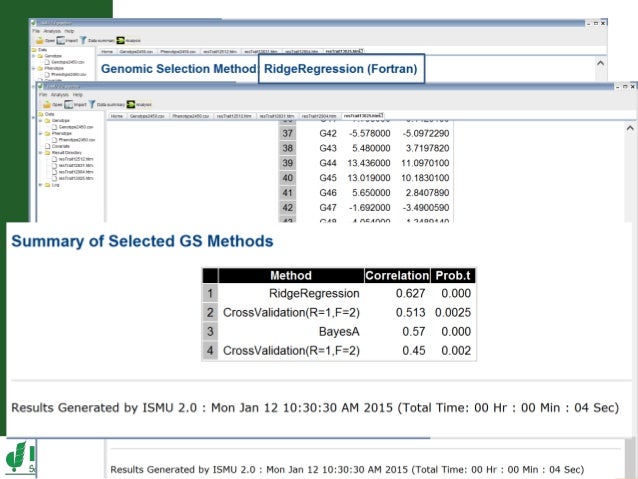638x479 pixels.
Task: Click the RidgeRegression (Fortran) heading text
Action: (x=341, y=69)
